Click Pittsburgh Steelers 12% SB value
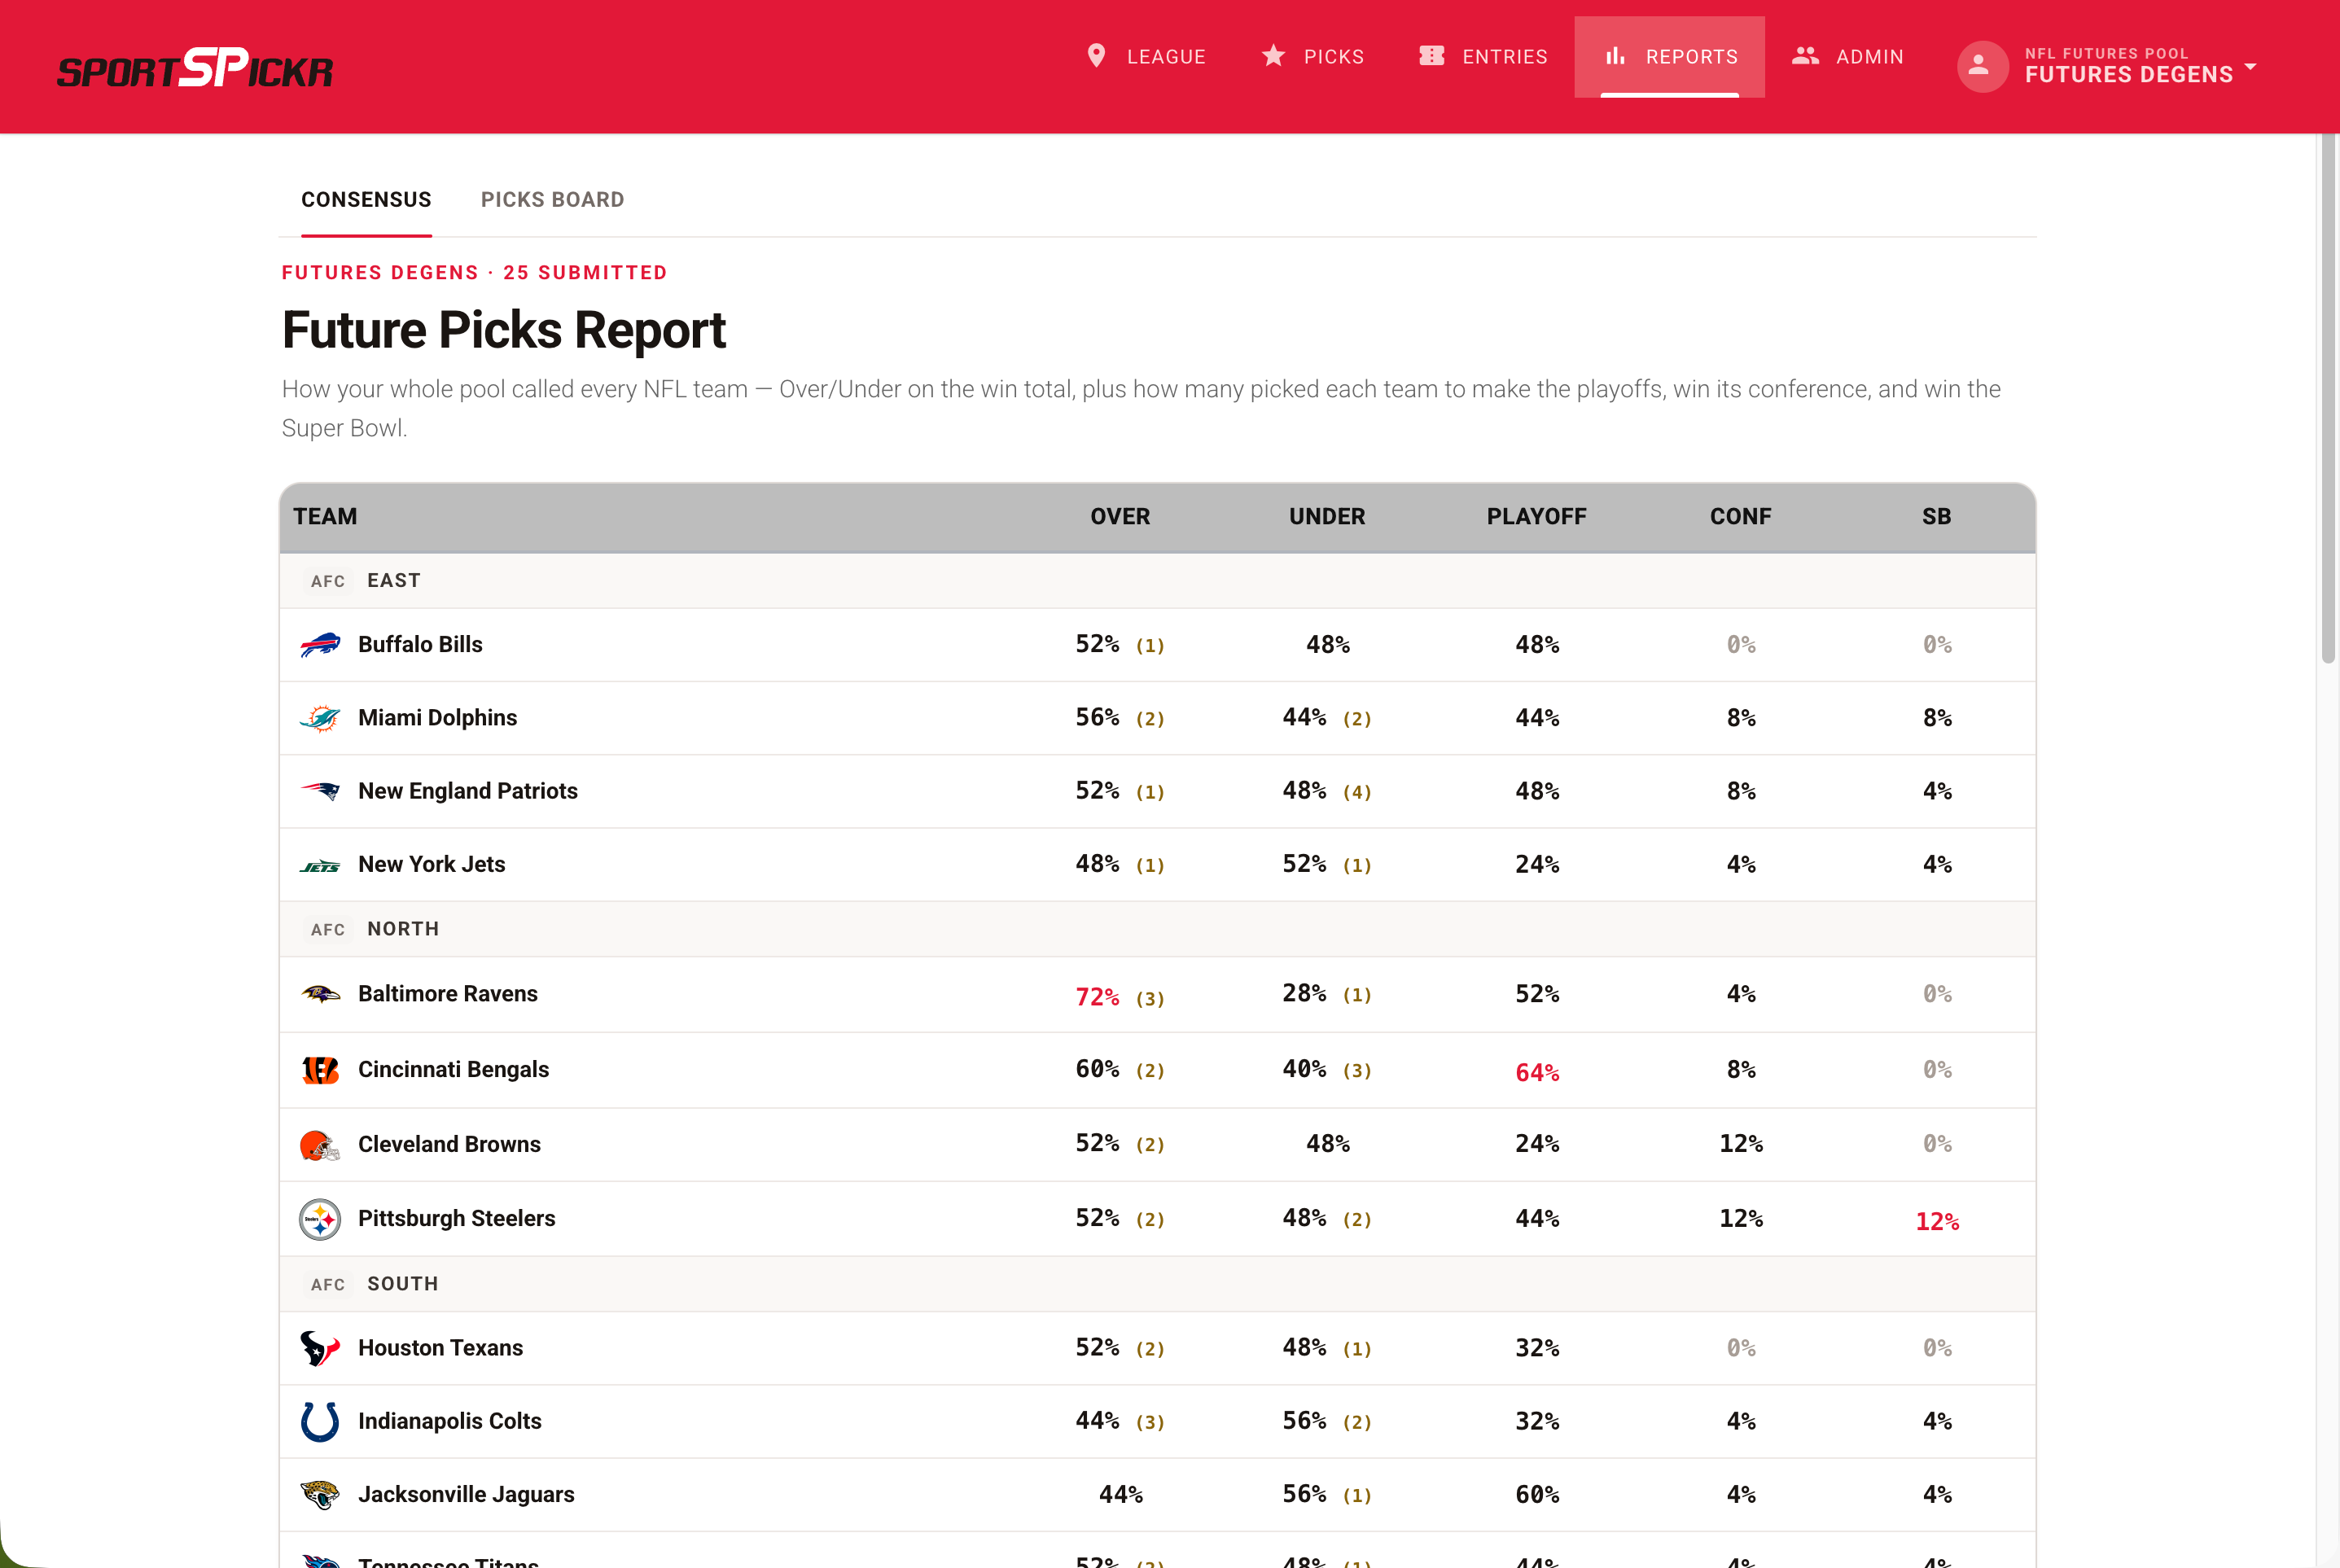Image resolution: width=2340 pixels, height=1568 pixels. [1937, 1222]
